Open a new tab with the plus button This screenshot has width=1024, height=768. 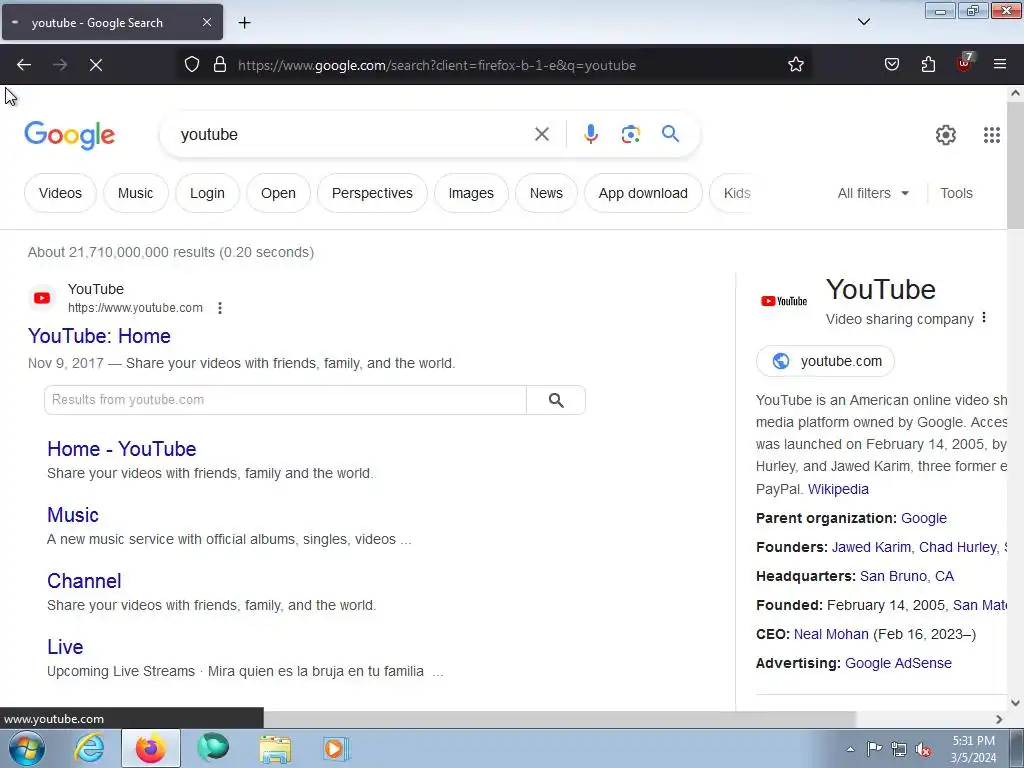click(x=244, y=23)
